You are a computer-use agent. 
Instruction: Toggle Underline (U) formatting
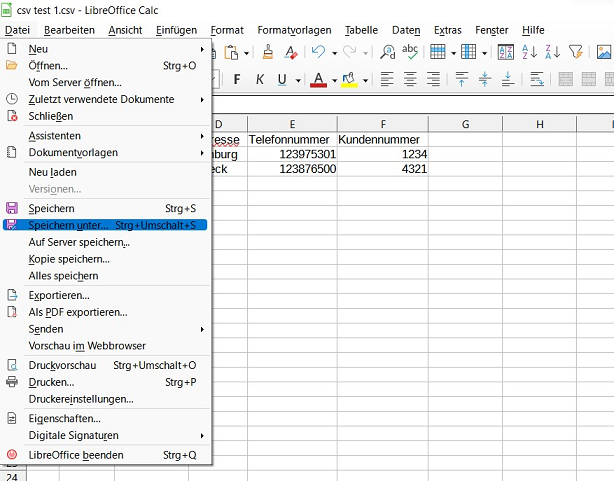282,80
